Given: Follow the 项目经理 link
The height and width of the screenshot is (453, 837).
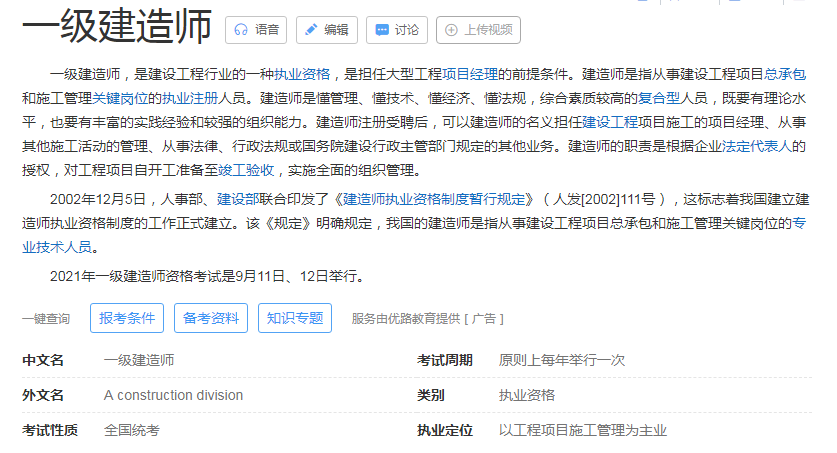Looking at the screenshot, I should tap(470, 74).
